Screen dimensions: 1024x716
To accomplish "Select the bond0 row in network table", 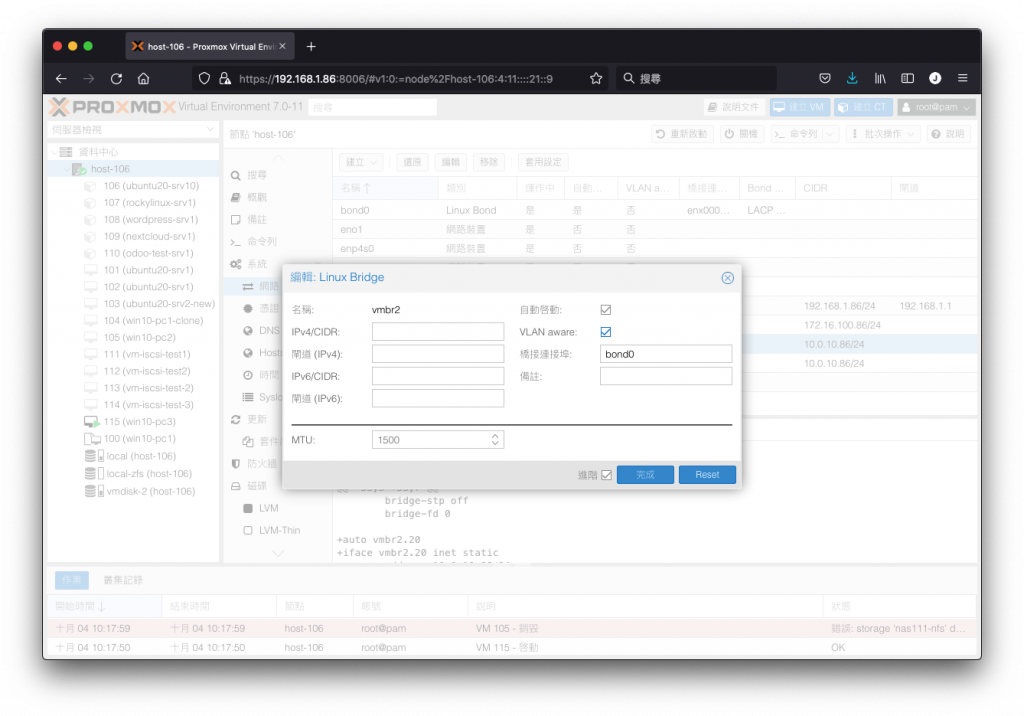I will tap(655, 210).
